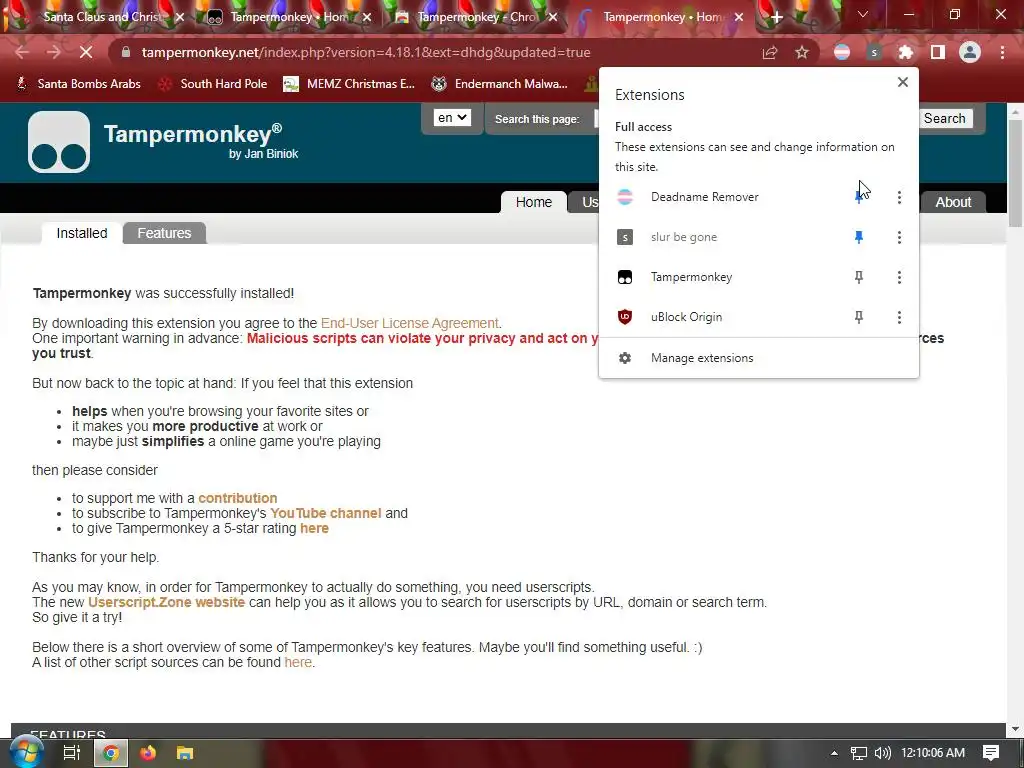Unpin slur be gone from toolbar
Screen dimensions: 1024x768
pos(859,237)
